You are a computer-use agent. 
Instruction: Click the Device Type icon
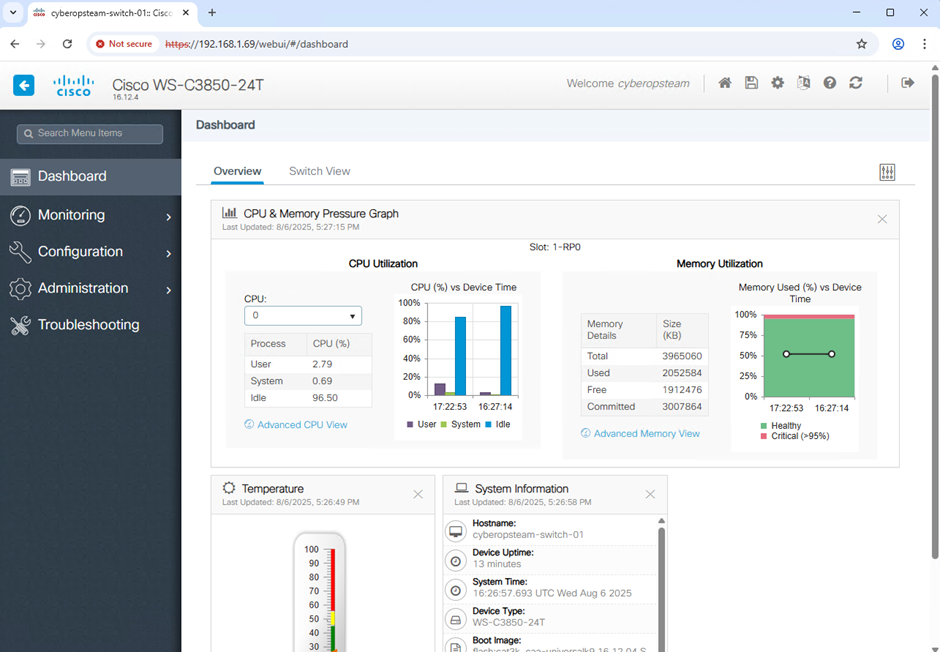456,620
